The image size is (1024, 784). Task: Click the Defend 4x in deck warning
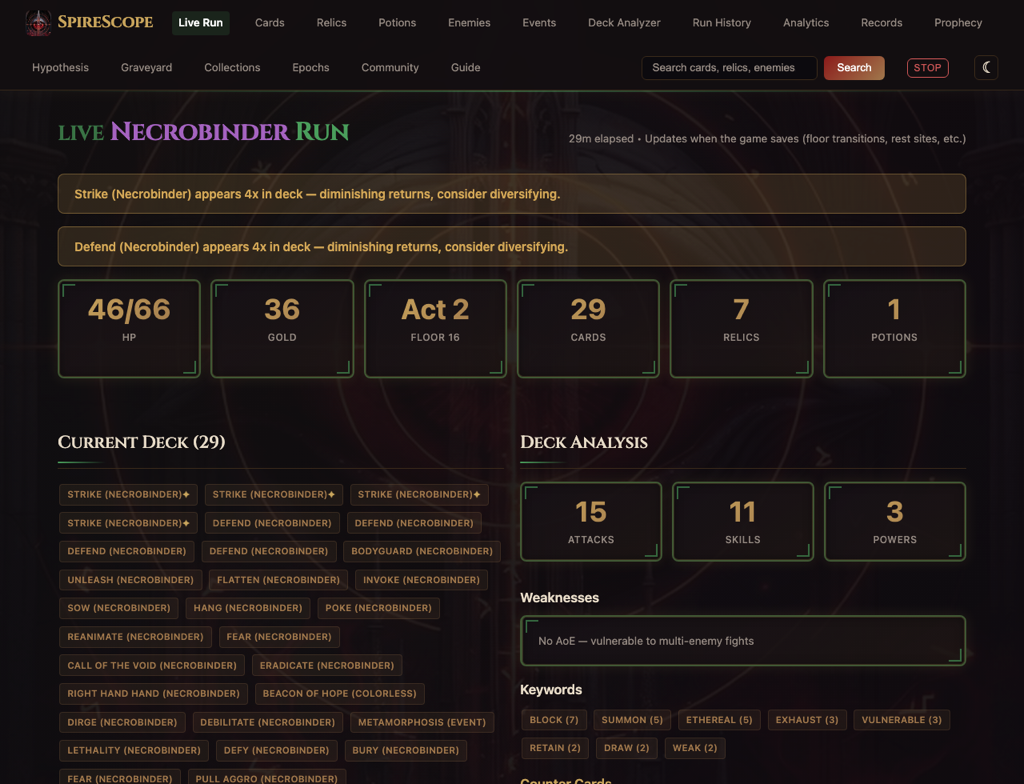coord(511,246)
